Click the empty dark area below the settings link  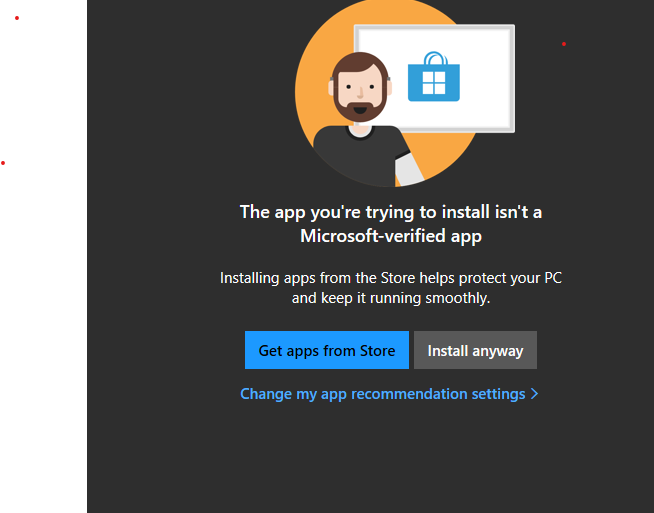(391, 459)
